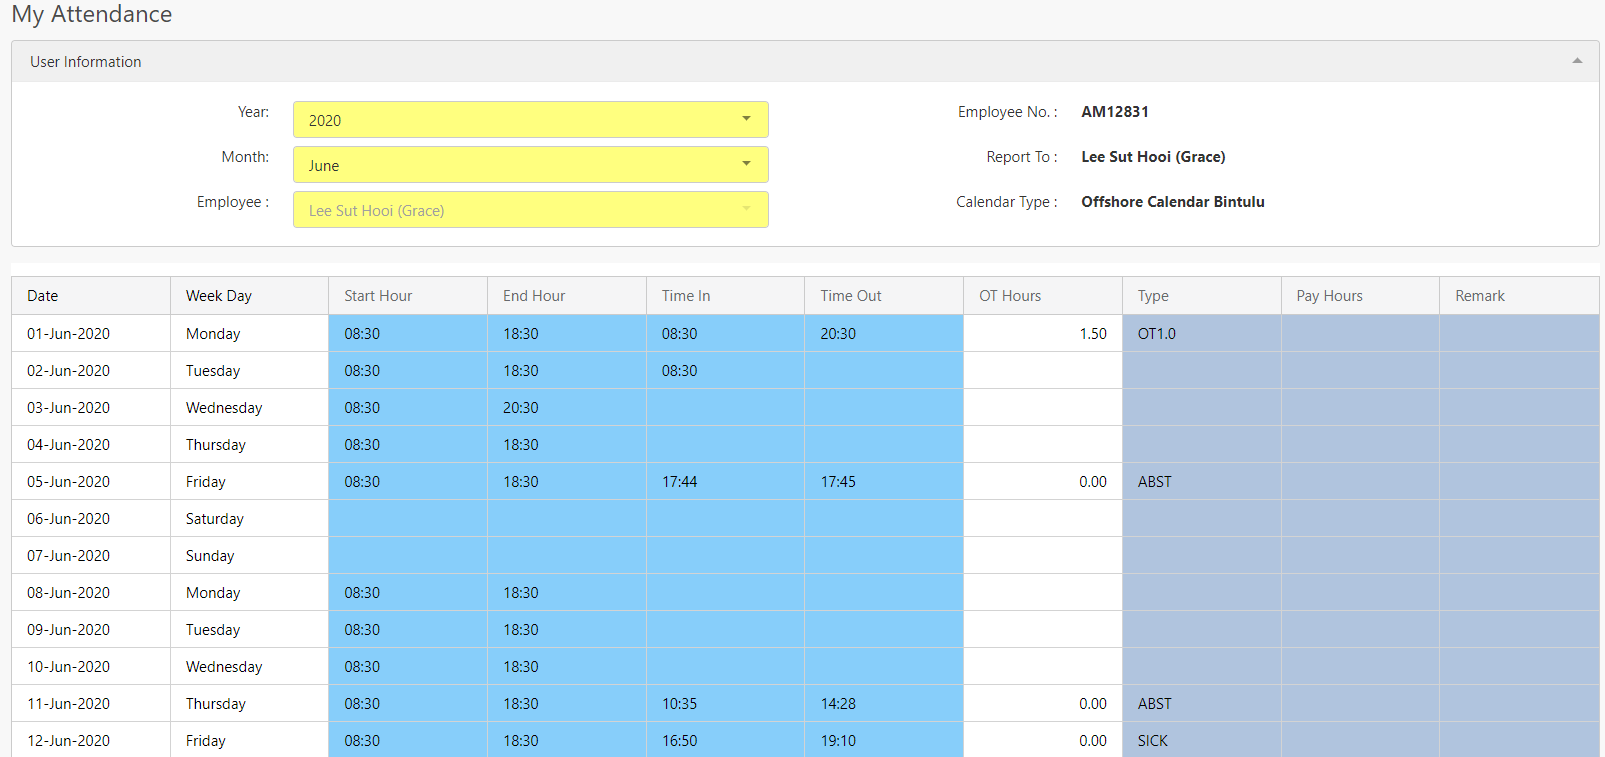Collapse the User Information panel arrow
1605x757 pixels.
(1577, 61)
